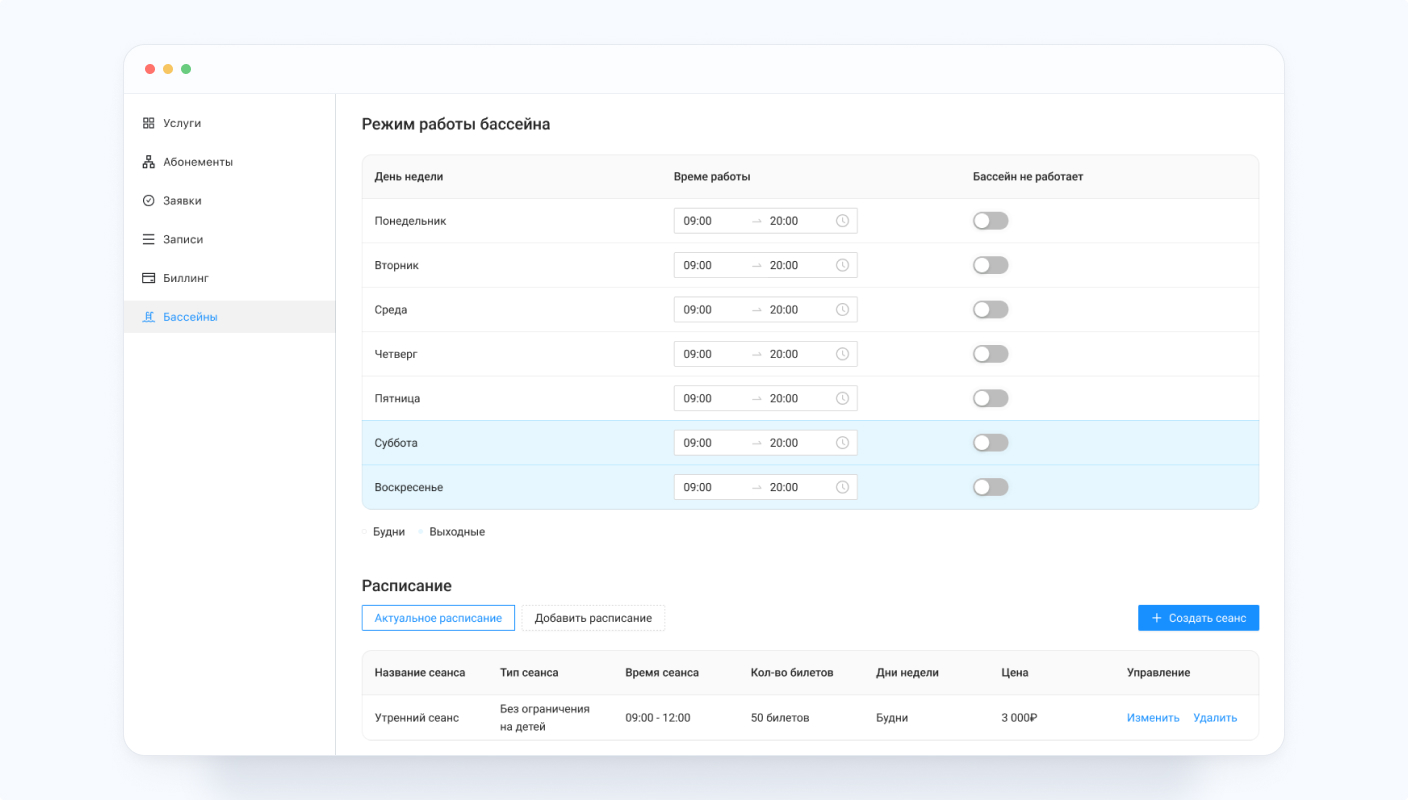Click the Режим работы бассейна heading
Image resolution: width=1408 pixels, height=800 pixels.
tap(456, 125)
